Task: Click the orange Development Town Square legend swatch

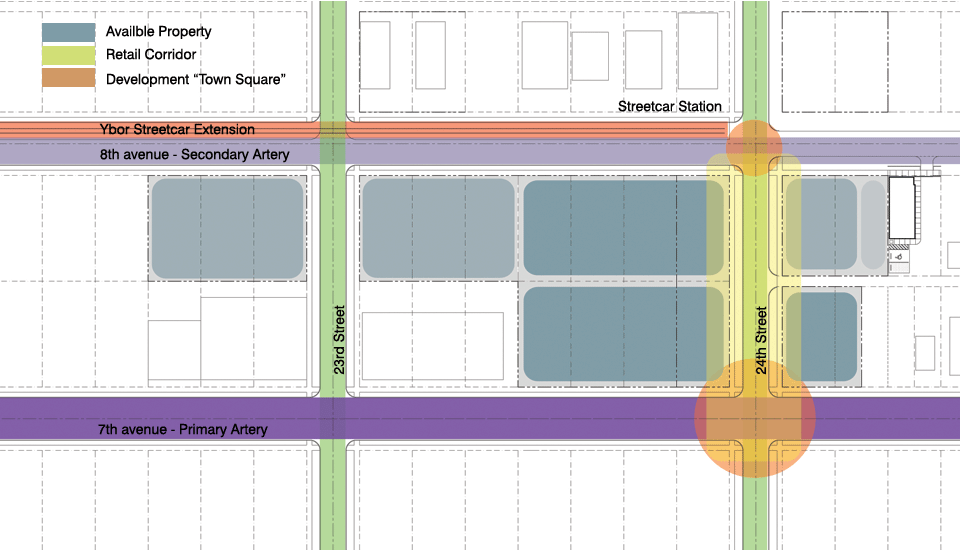Action: click(69, 78)
